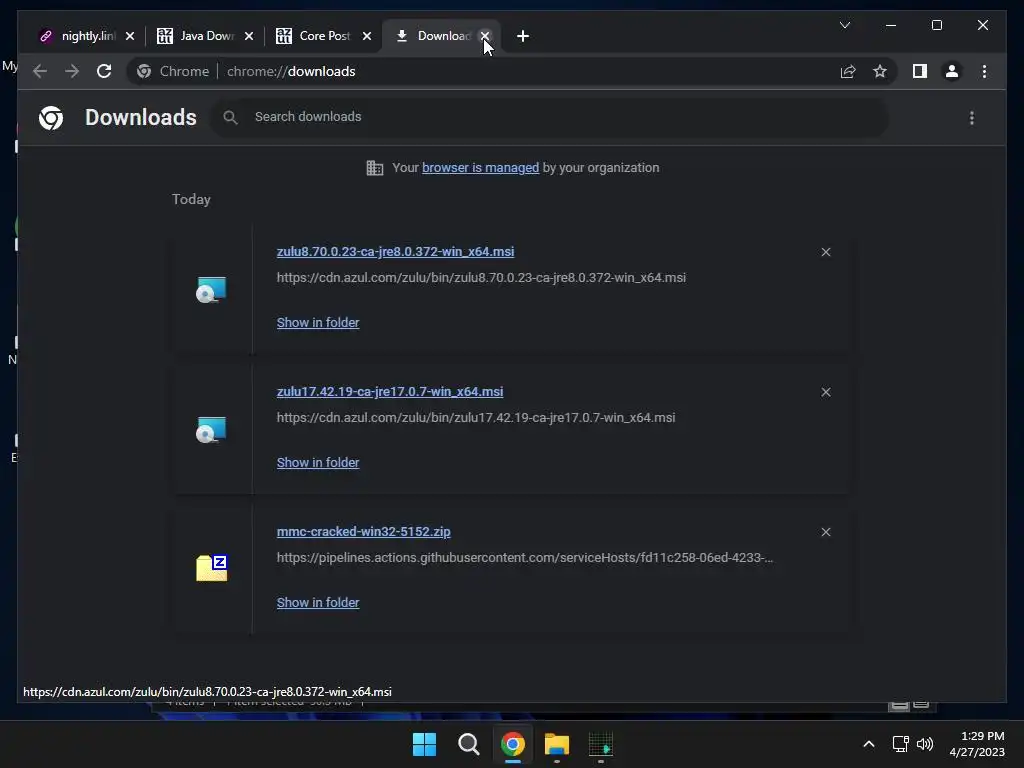Click the search magnifier in downloads search

[x=230, y=118]
